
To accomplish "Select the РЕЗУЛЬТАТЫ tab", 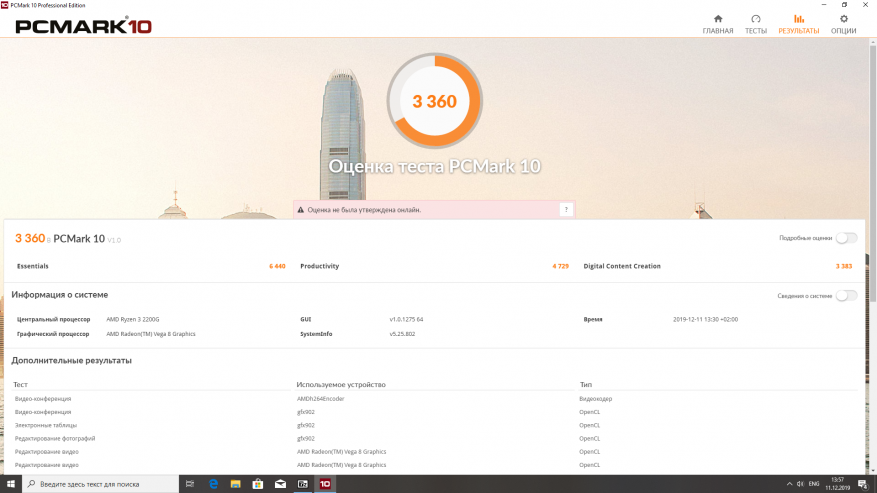I will pos(799,25).
